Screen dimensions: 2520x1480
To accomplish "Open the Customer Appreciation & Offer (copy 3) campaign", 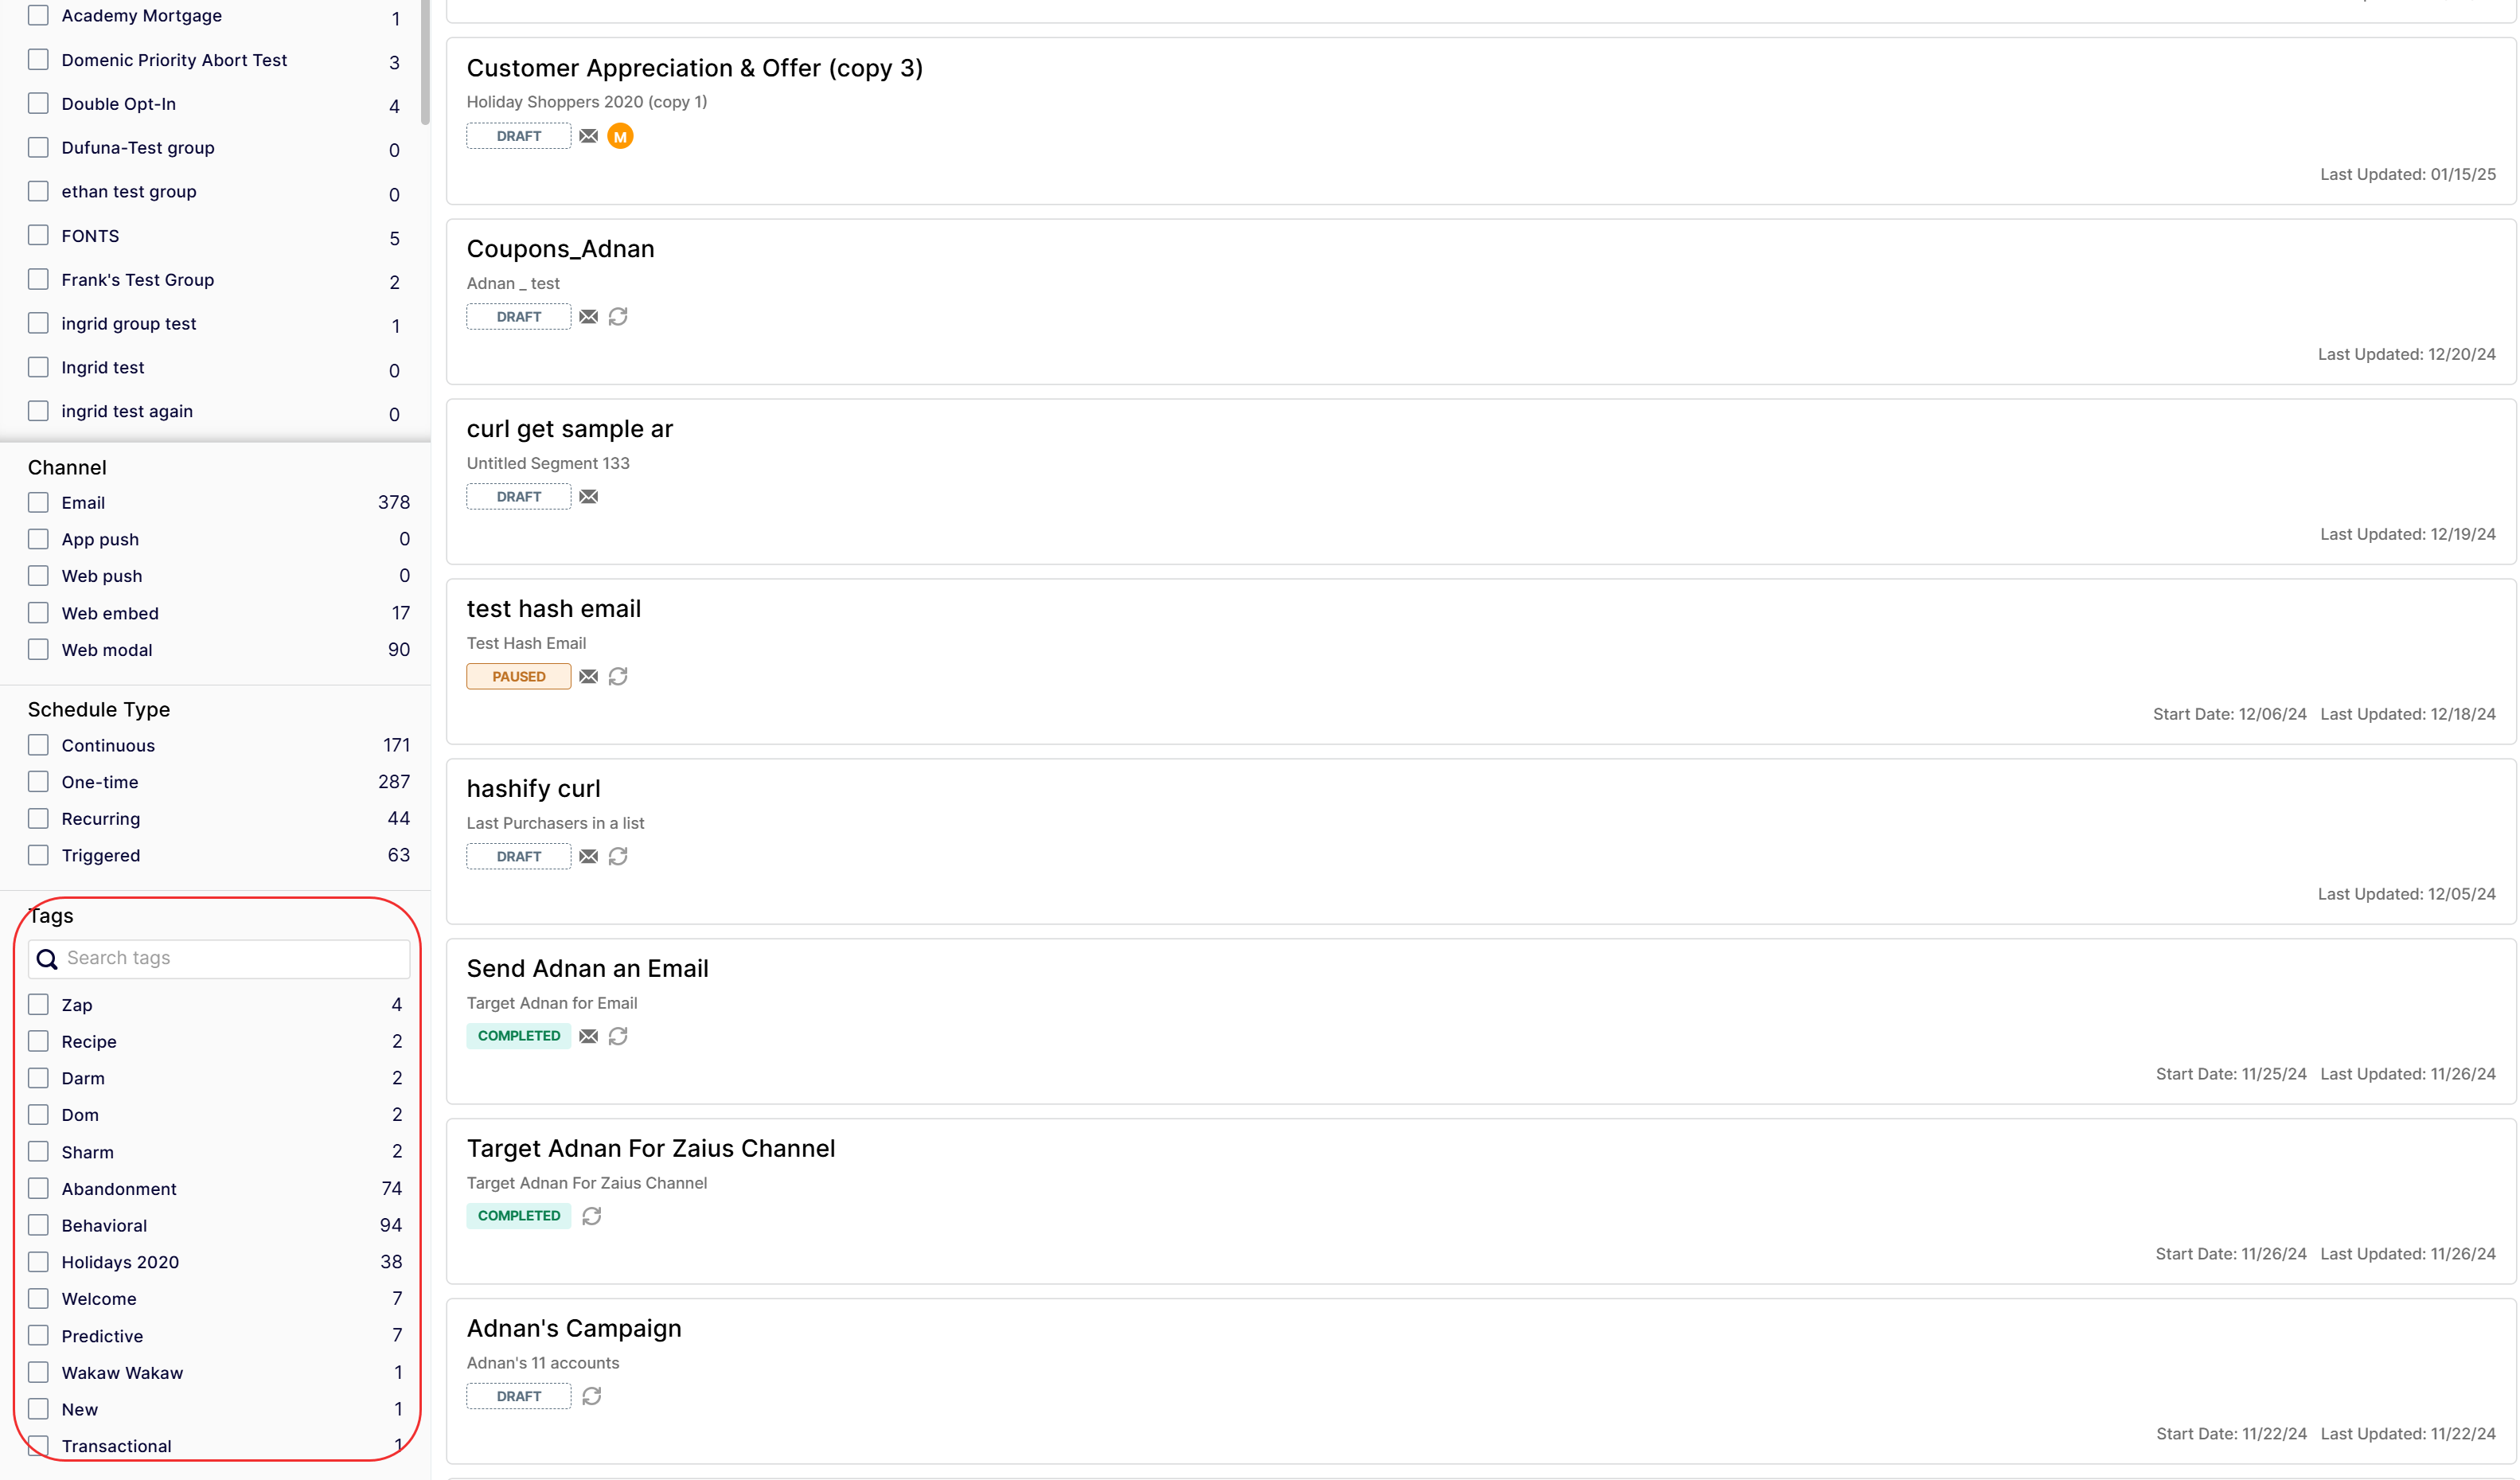I will point(694,68).
